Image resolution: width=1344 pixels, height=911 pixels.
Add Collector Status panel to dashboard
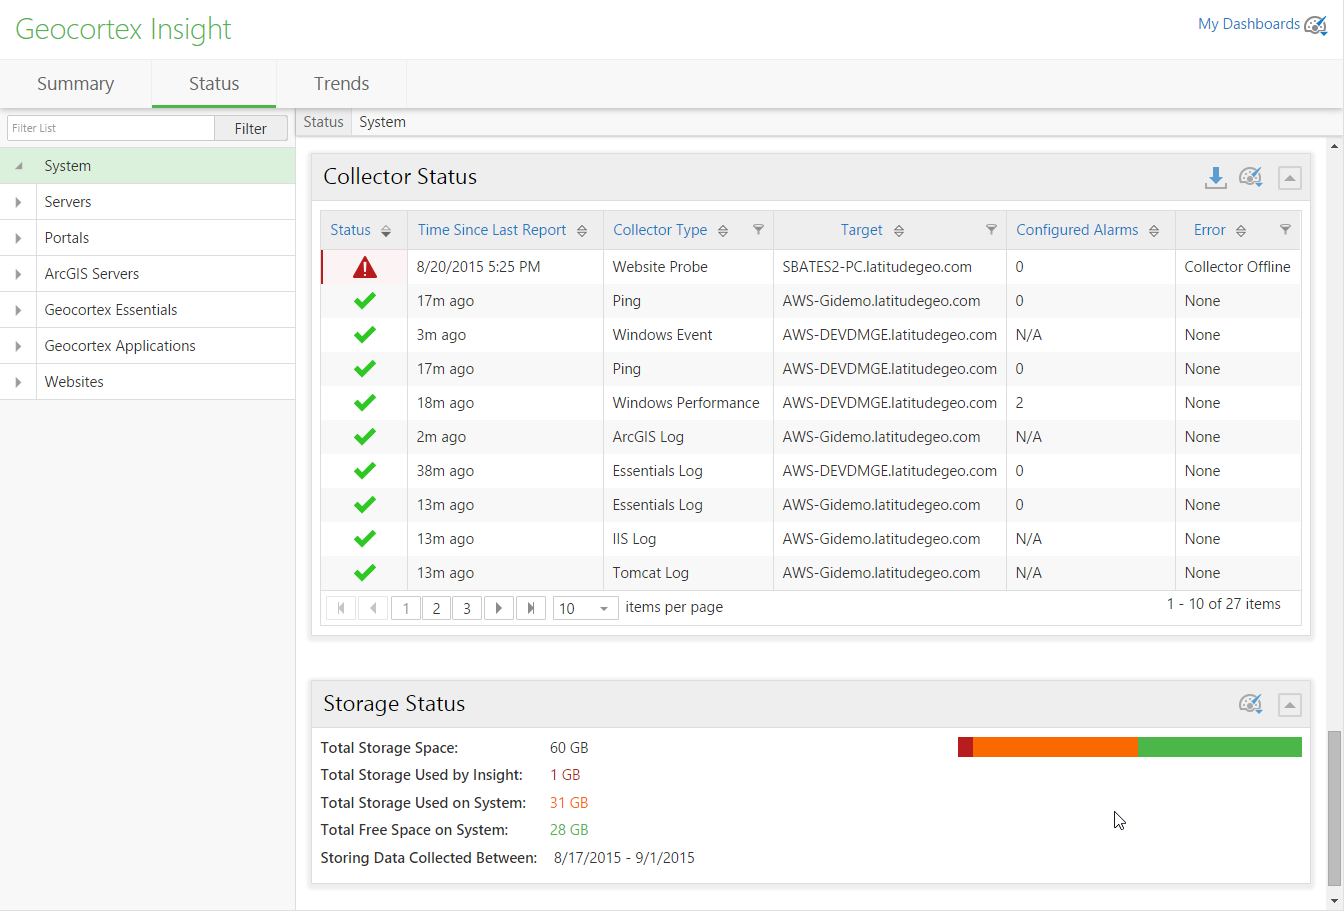[1251, 178]
